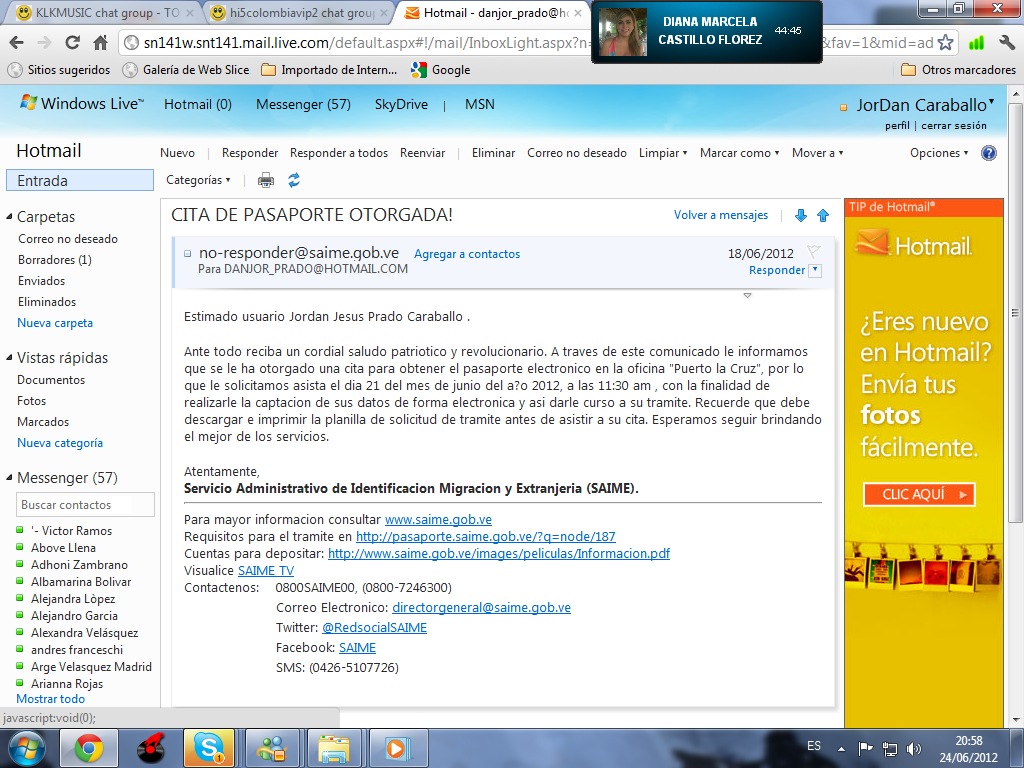Open the arrow next to Responder
This screenshot has width=1024, height=768.
[815, 270]
